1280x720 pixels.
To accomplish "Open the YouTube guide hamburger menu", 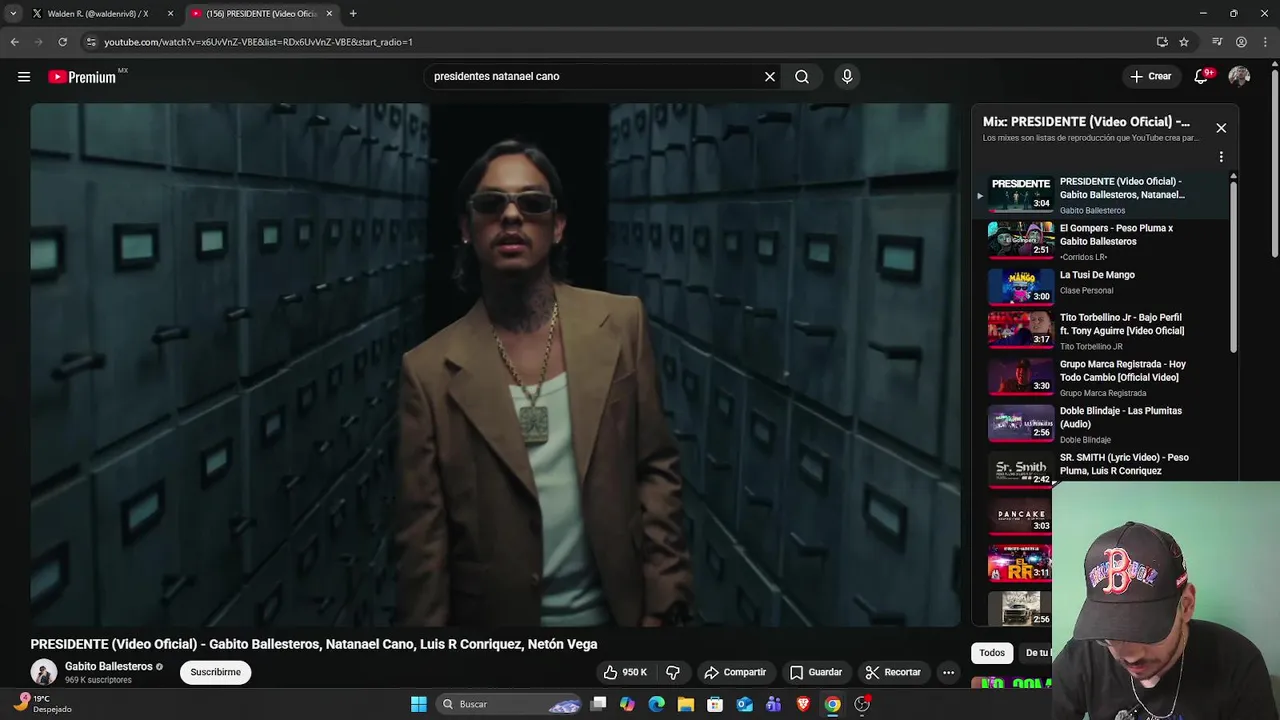I will click(x=24, y=77).
